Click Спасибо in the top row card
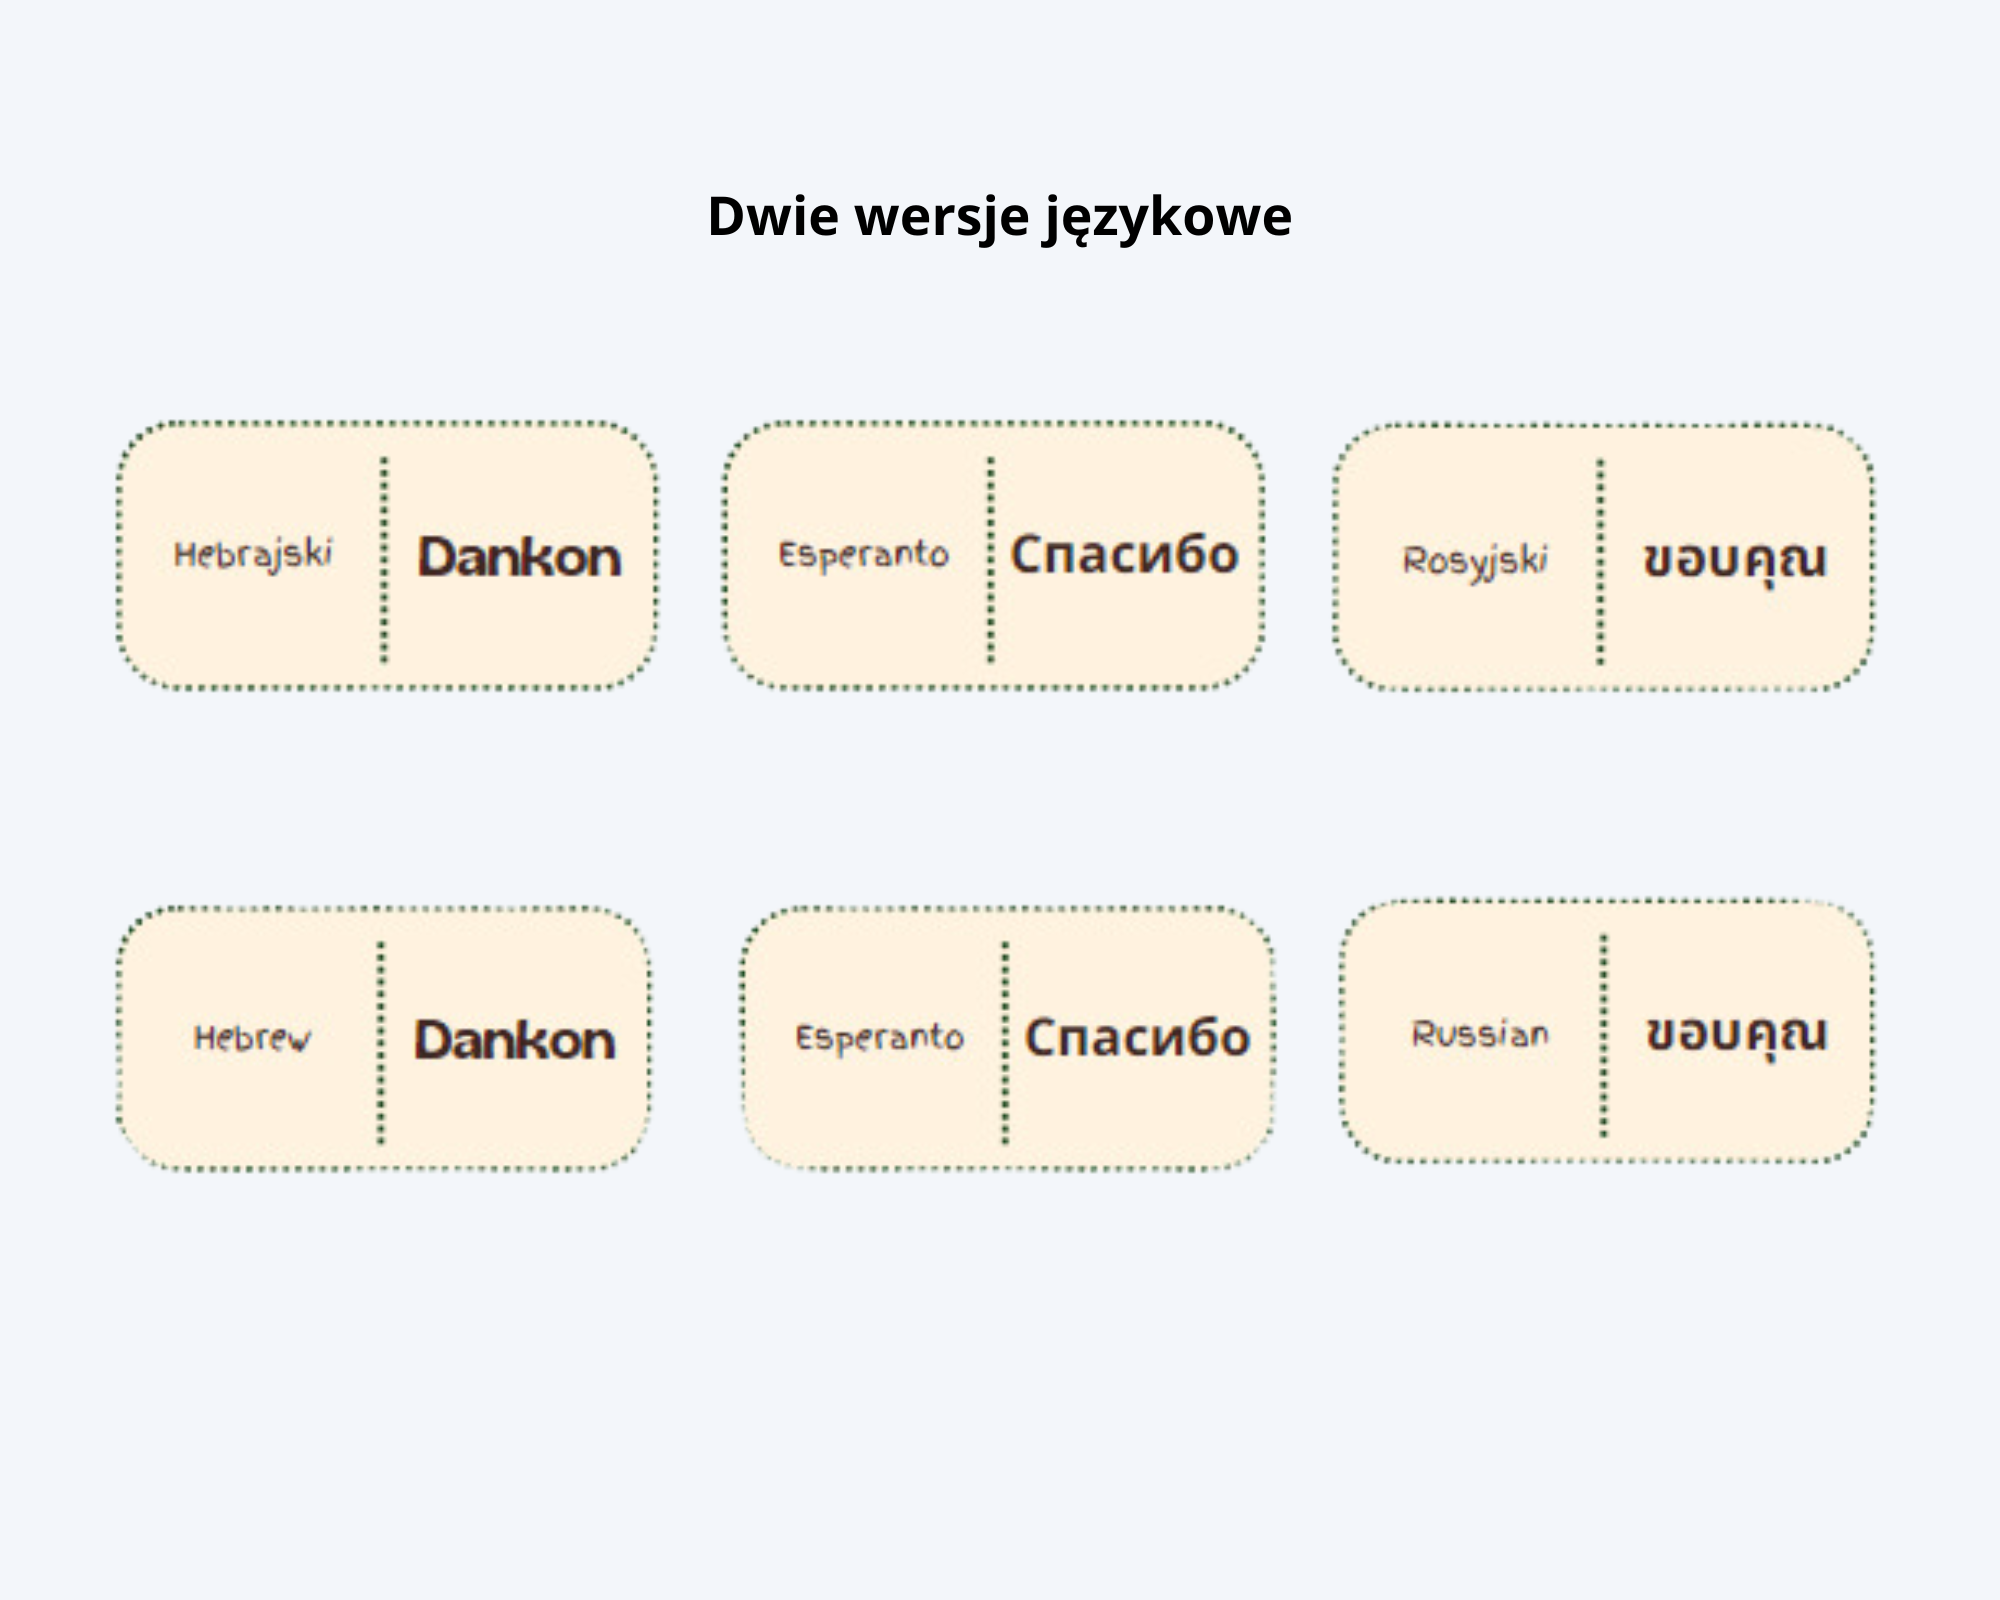The height and width of the screenshot is (1600, 2000). click(x=1125, y=555)
